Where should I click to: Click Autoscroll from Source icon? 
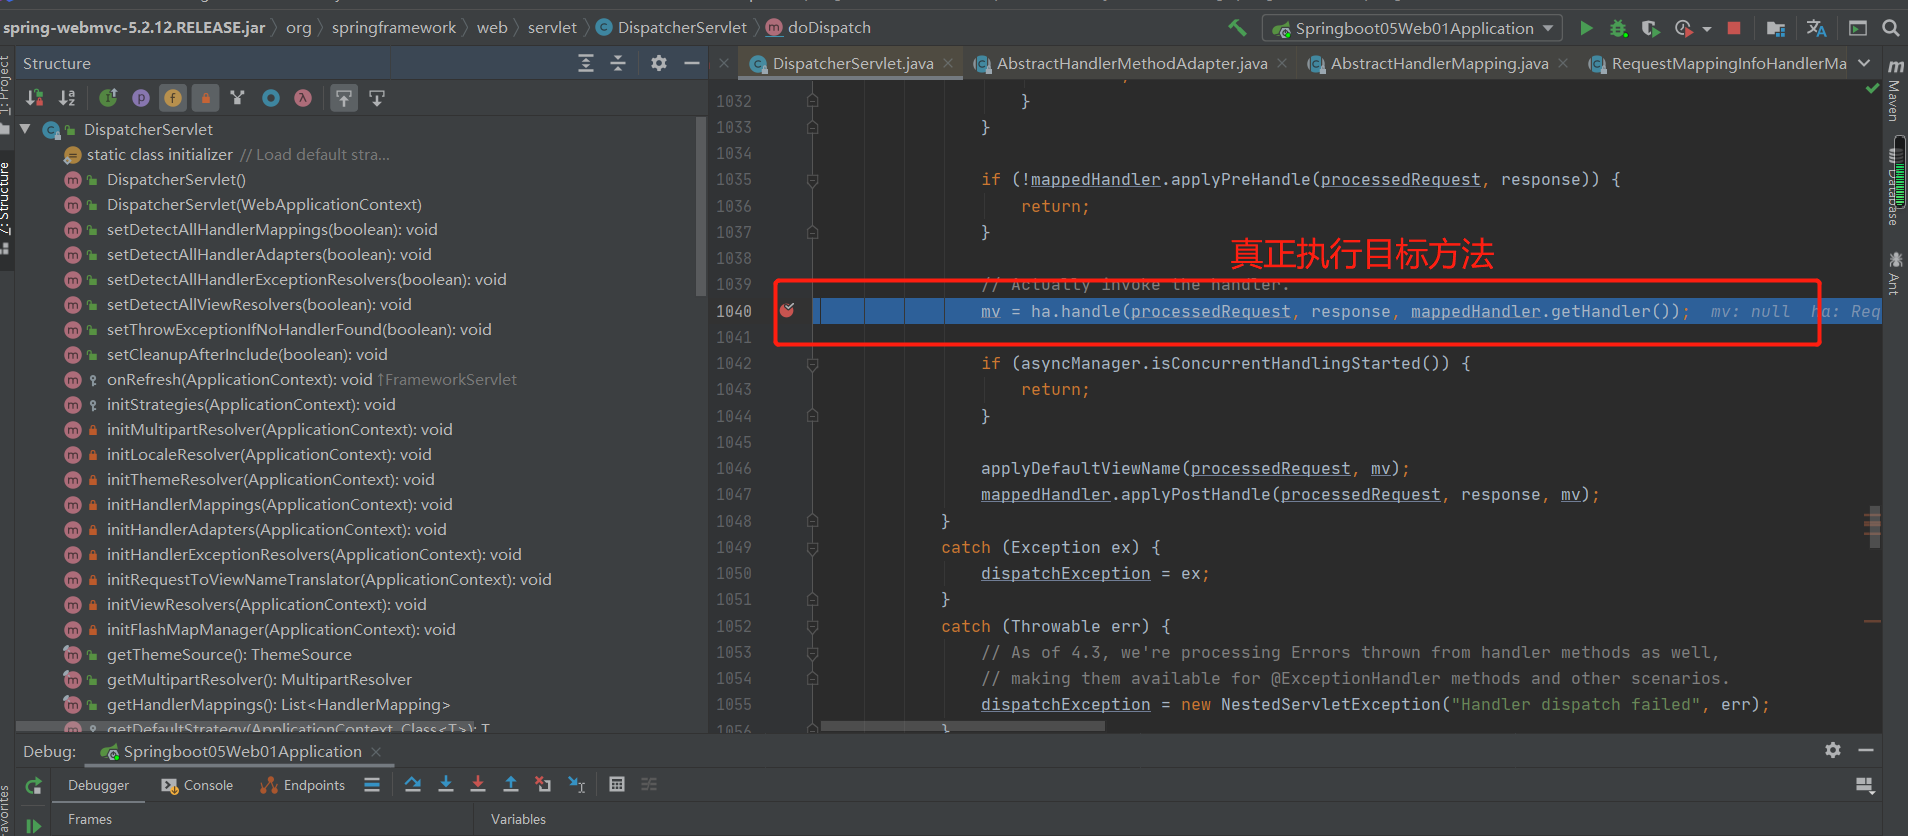tap(377, 98)
